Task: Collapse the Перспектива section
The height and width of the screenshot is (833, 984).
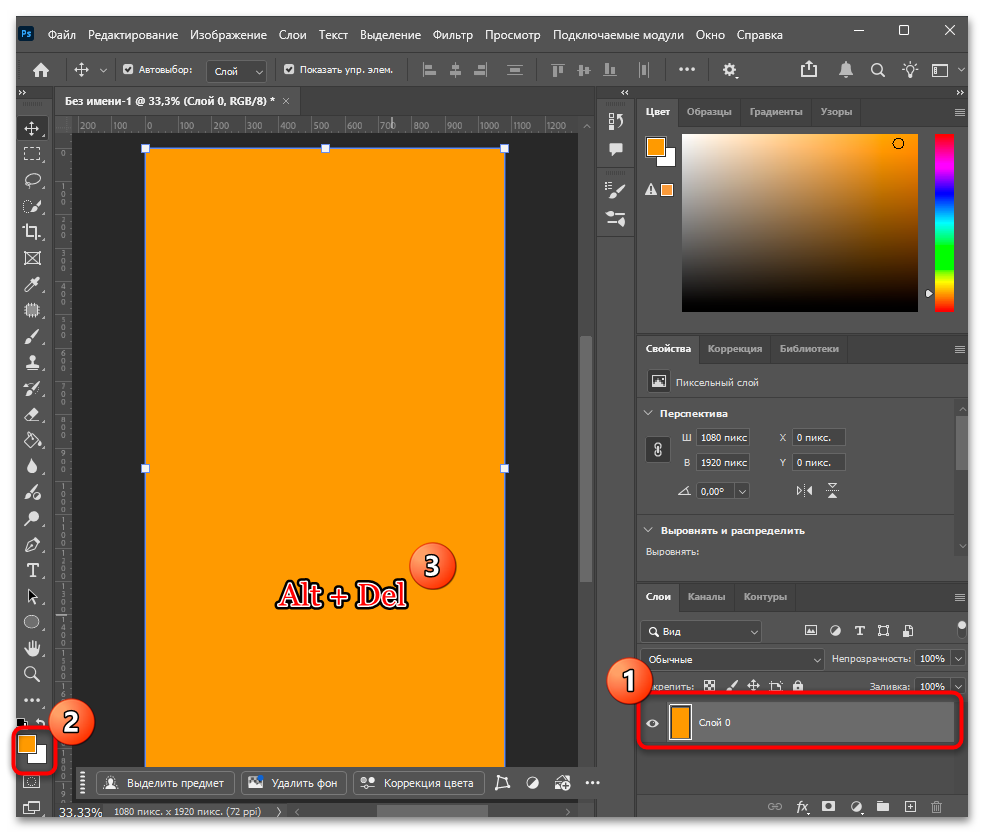Action: (648, 413)
